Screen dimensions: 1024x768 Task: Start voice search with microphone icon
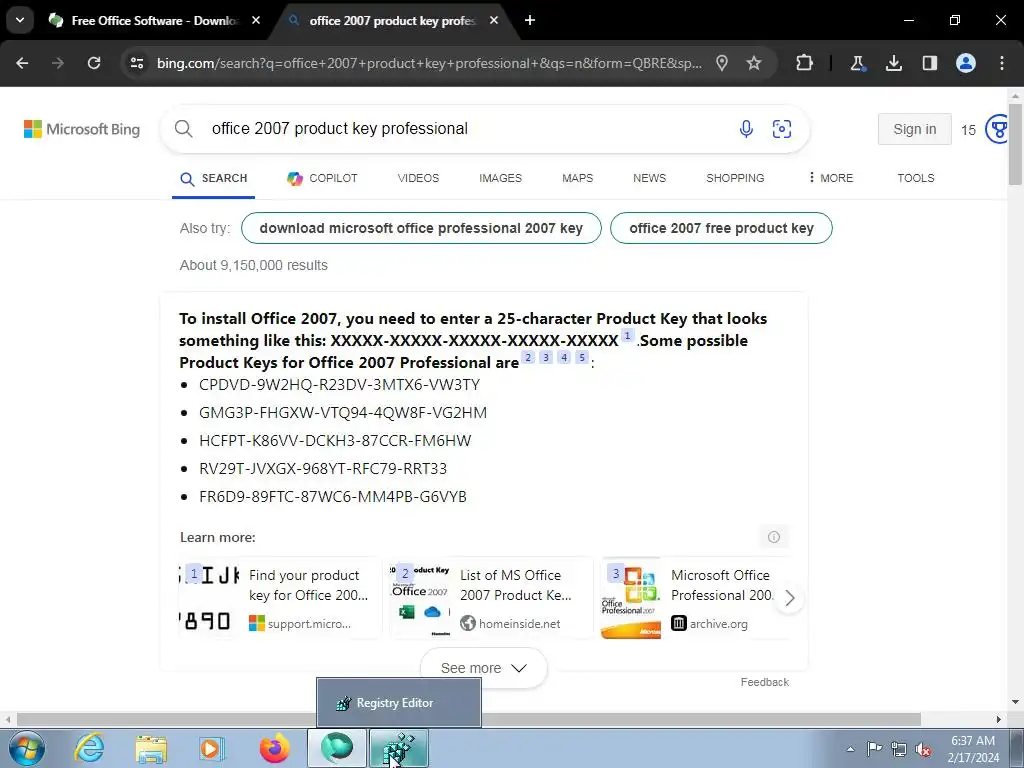pos(746,129)
